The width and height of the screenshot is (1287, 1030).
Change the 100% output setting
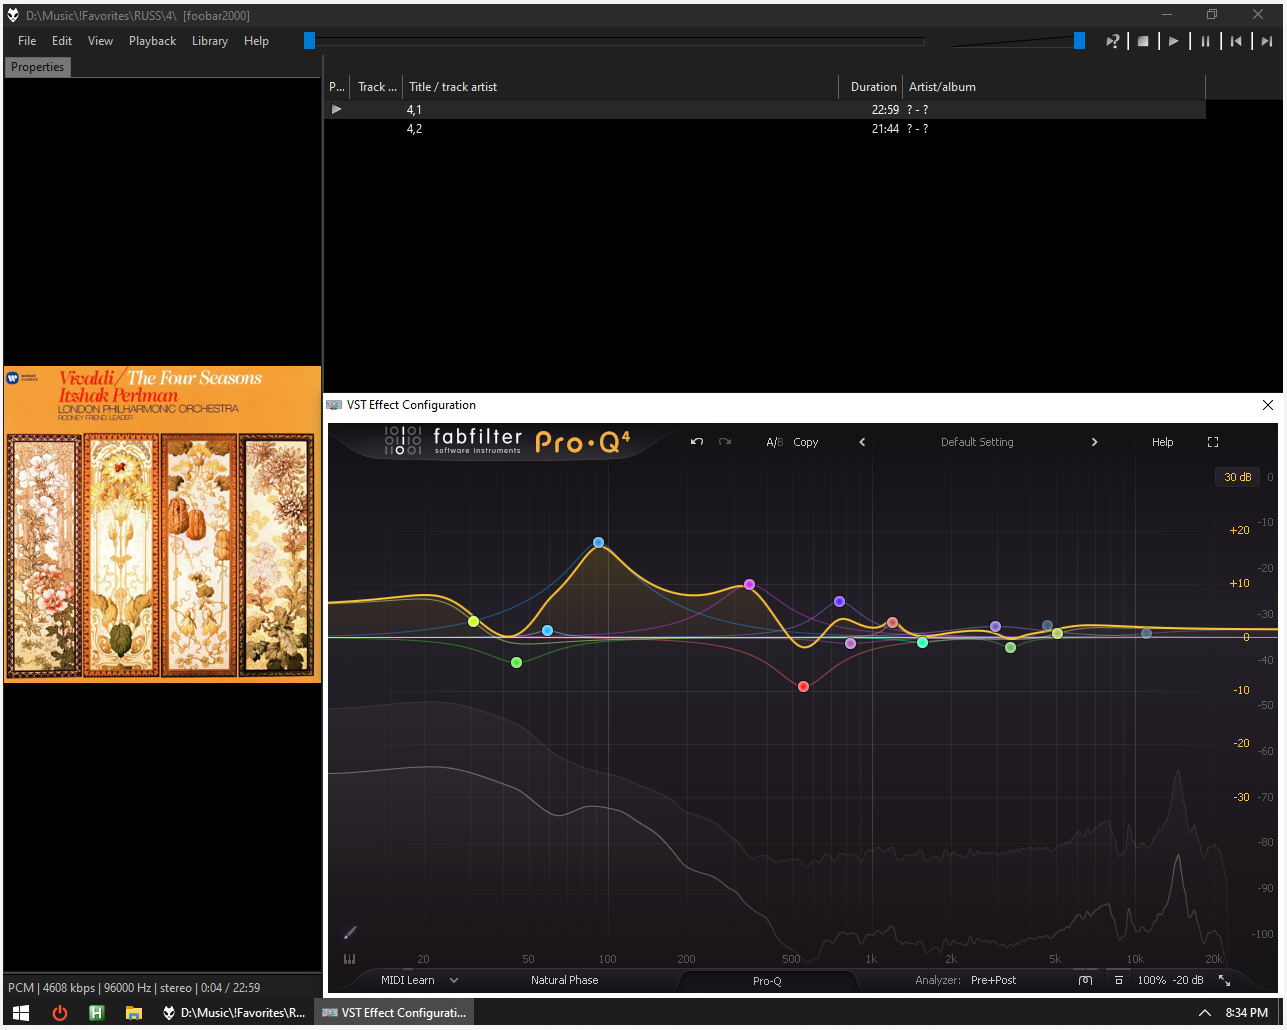(1151, 980)
